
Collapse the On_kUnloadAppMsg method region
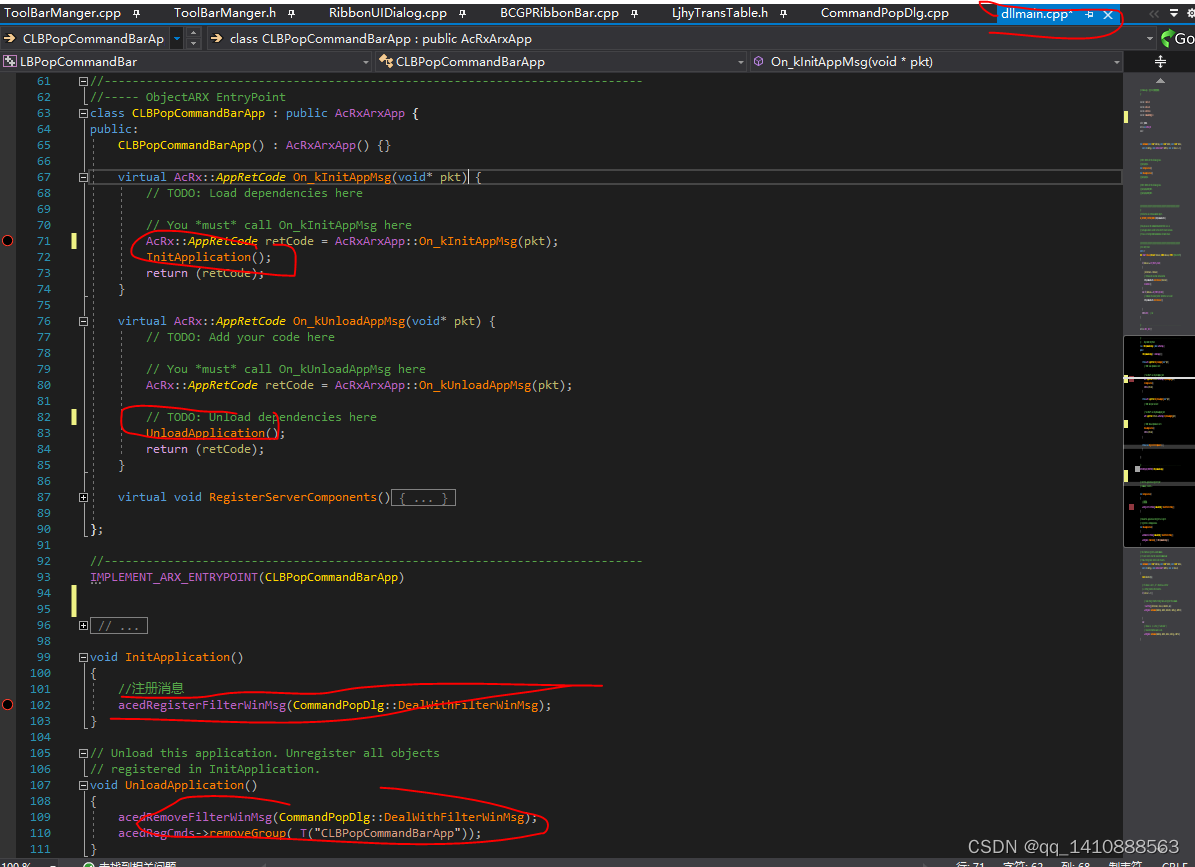pos(83,321)
